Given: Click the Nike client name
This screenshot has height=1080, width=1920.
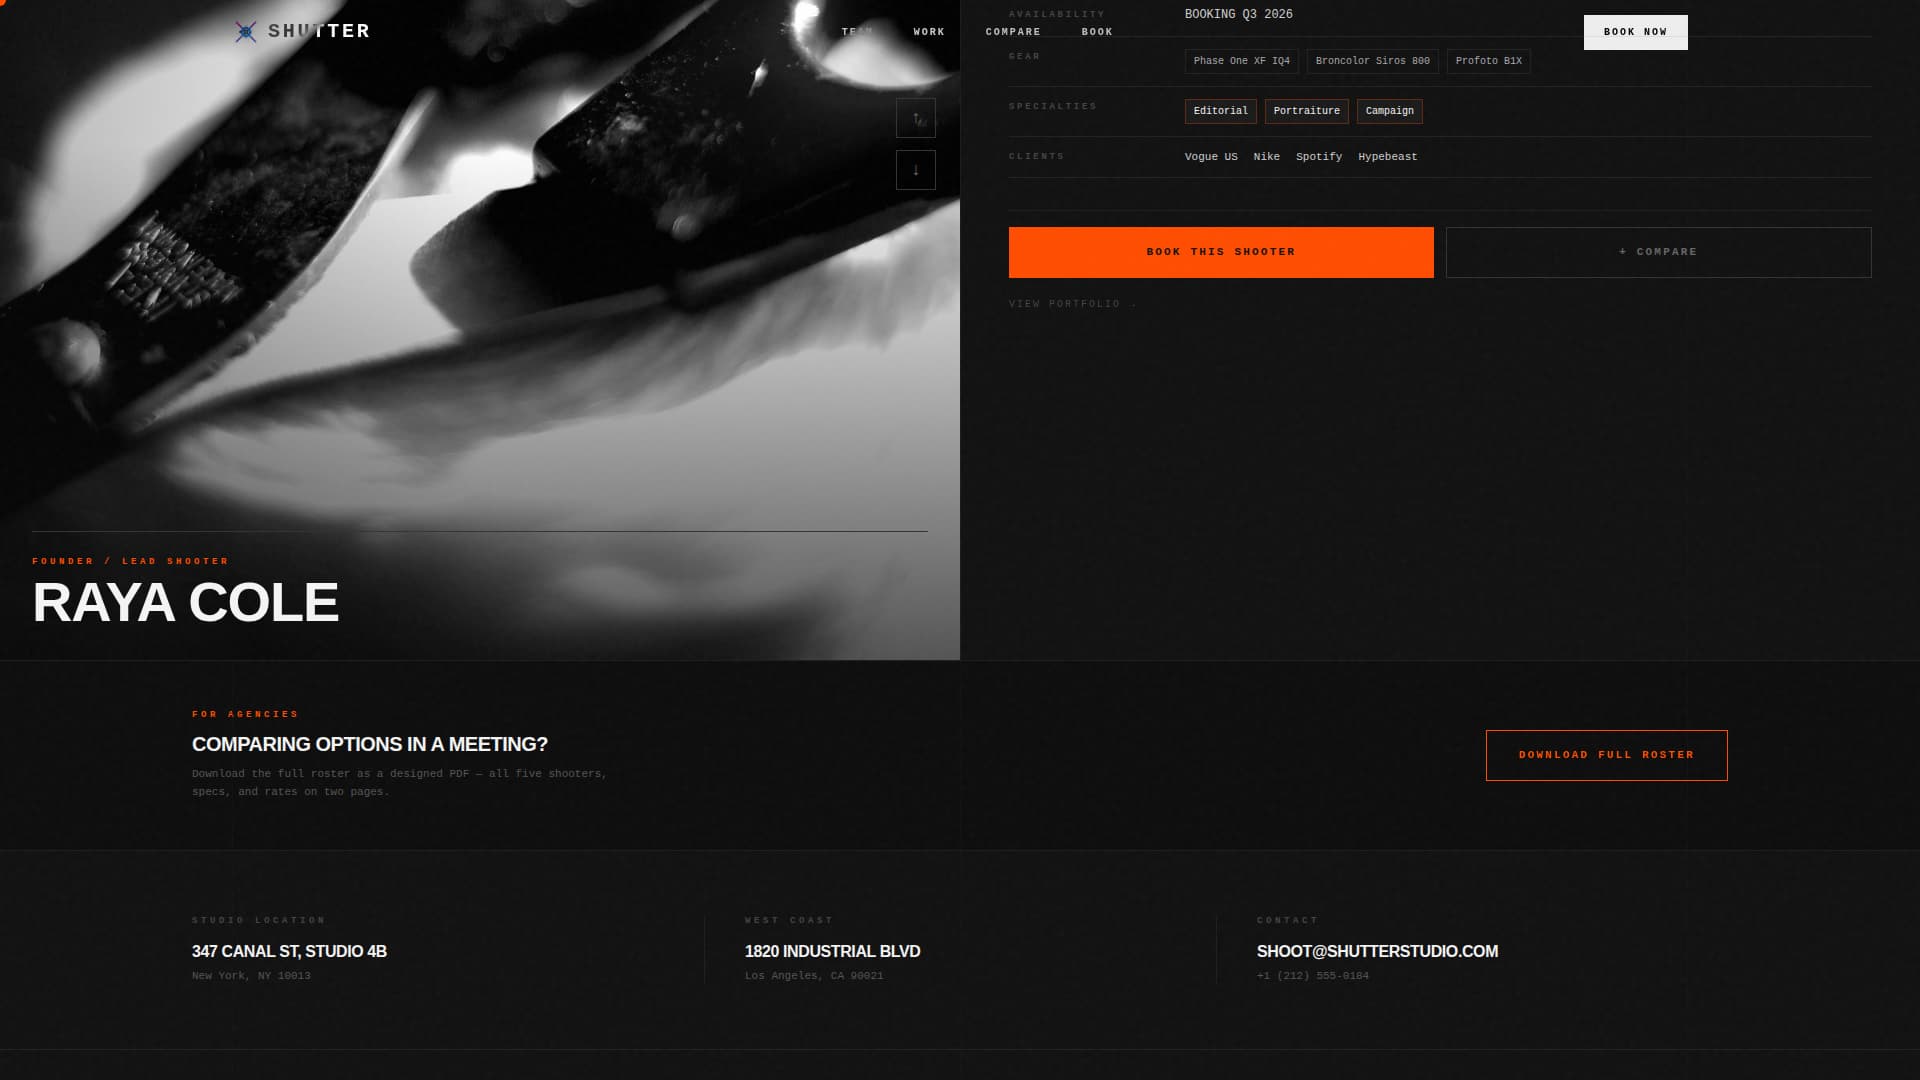Looking at the screenshot, I should (1267, 157).
